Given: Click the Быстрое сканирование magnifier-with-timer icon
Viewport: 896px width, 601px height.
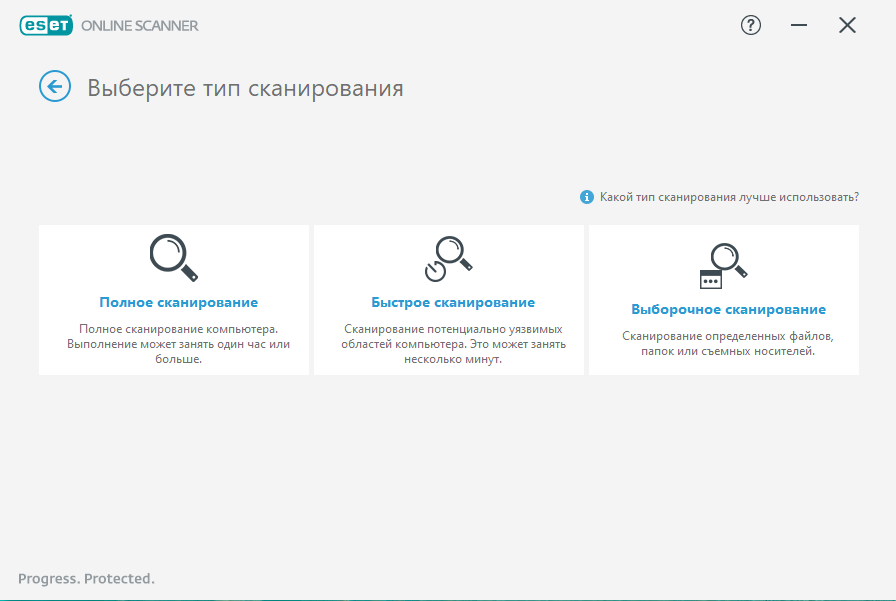Looking at the screenshot, I should coord(448,259).
